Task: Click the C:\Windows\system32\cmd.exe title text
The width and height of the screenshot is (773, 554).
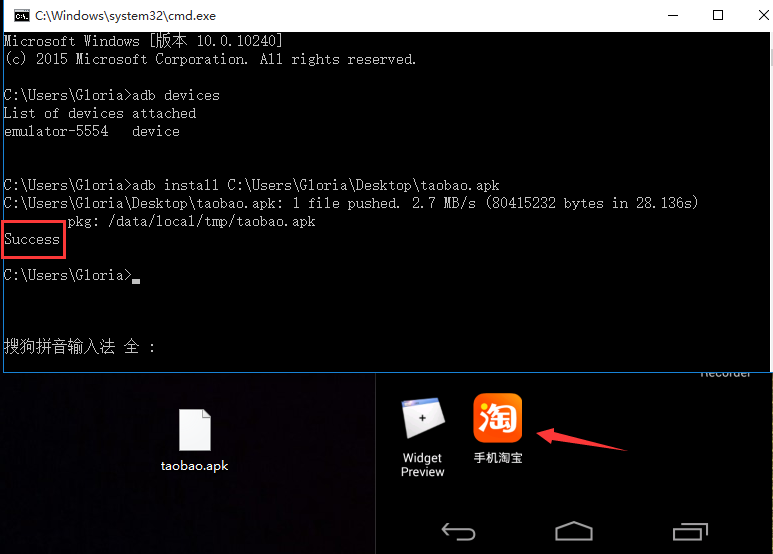Action: point(125,16)
